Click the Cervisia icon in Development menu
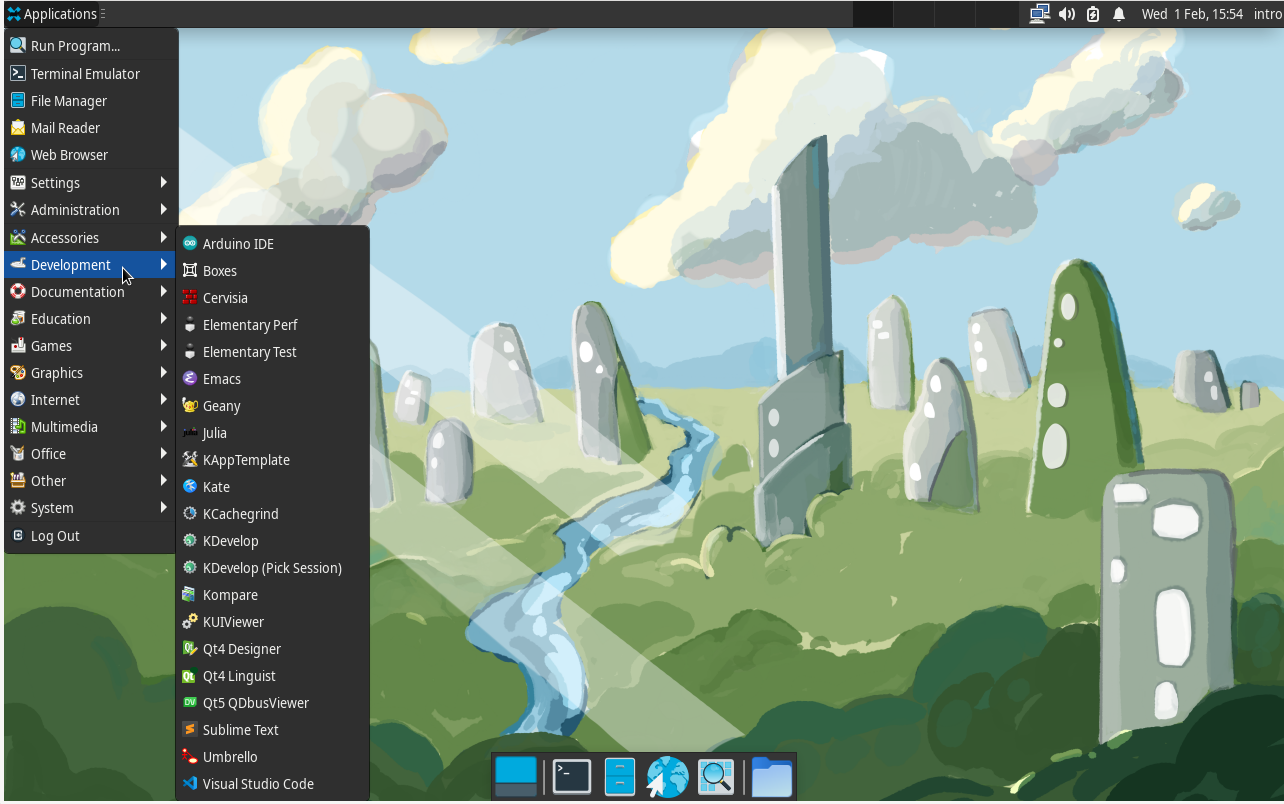Viewport: 1284px width, 804px height. point(189,298)
